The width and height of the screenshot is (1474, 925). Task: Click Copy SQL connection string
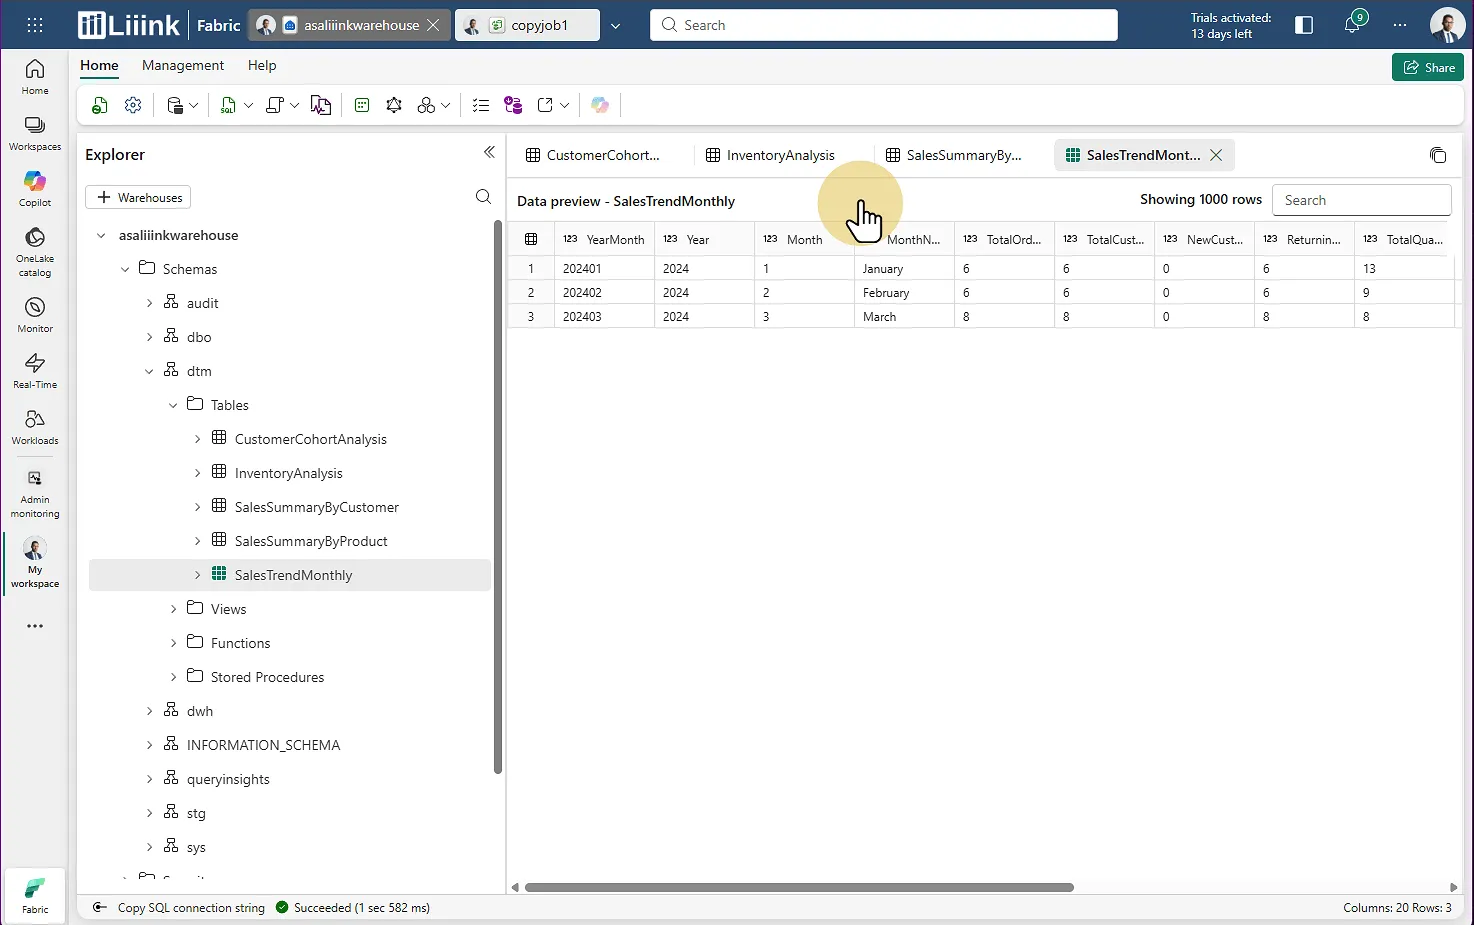(190, 908)
